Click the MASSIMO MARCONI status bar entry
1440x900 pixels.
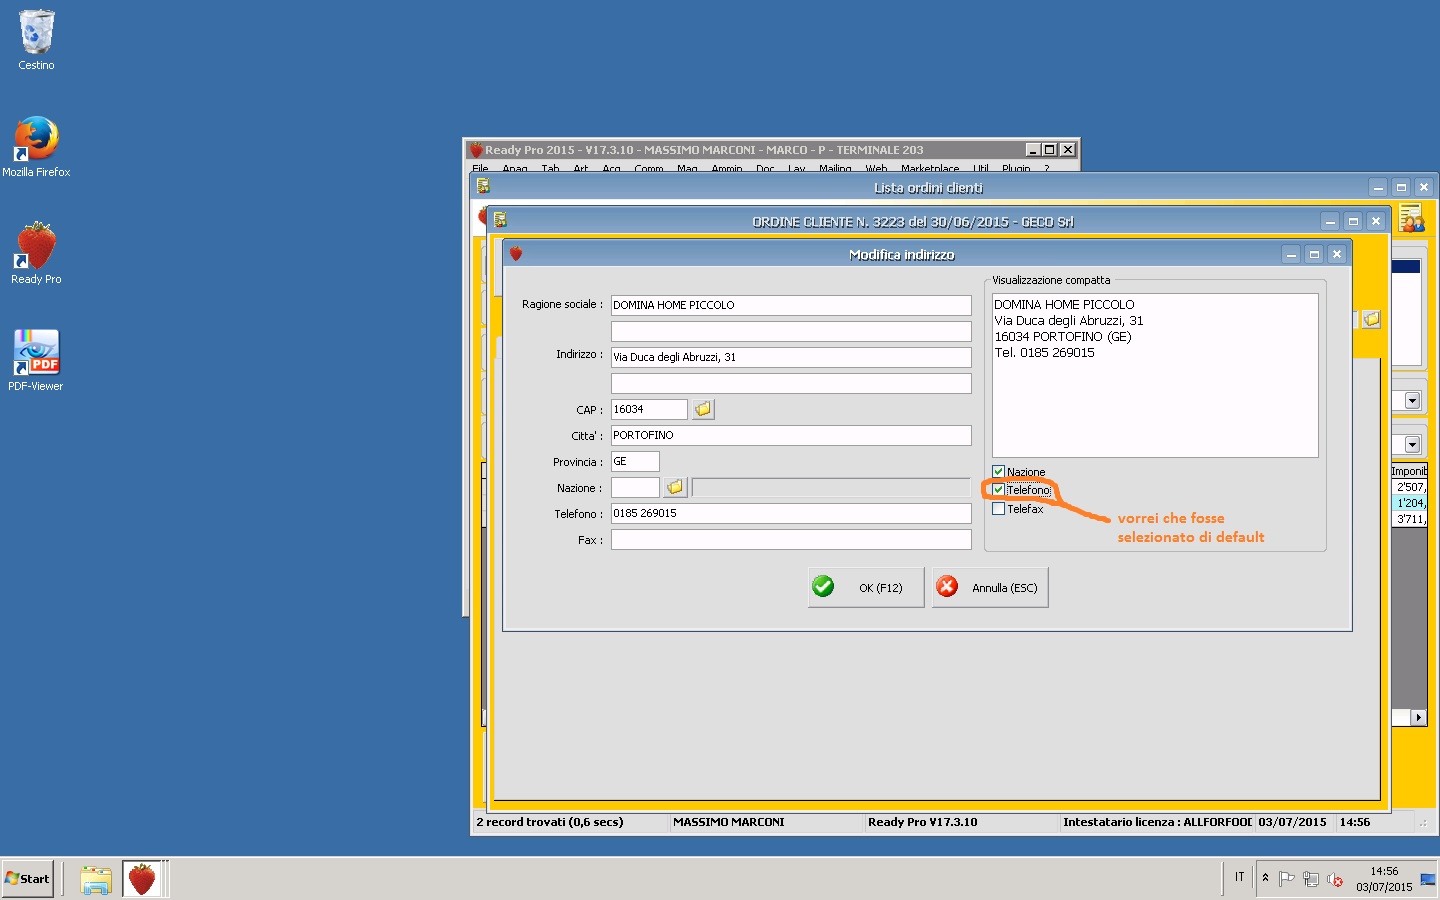728,822
